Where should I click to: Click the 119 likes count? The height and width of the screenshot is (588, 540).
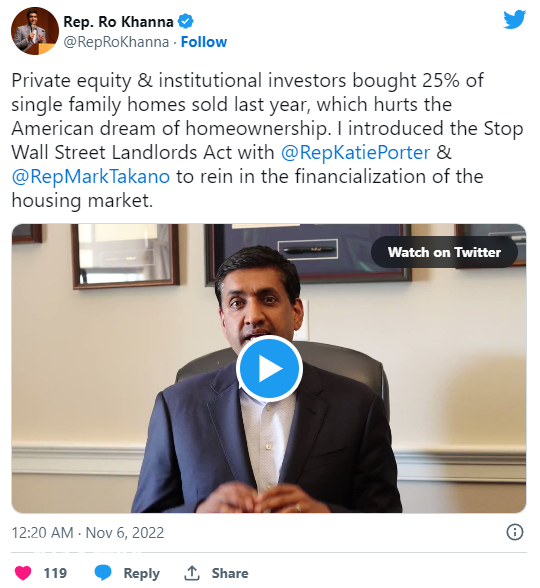55,573
